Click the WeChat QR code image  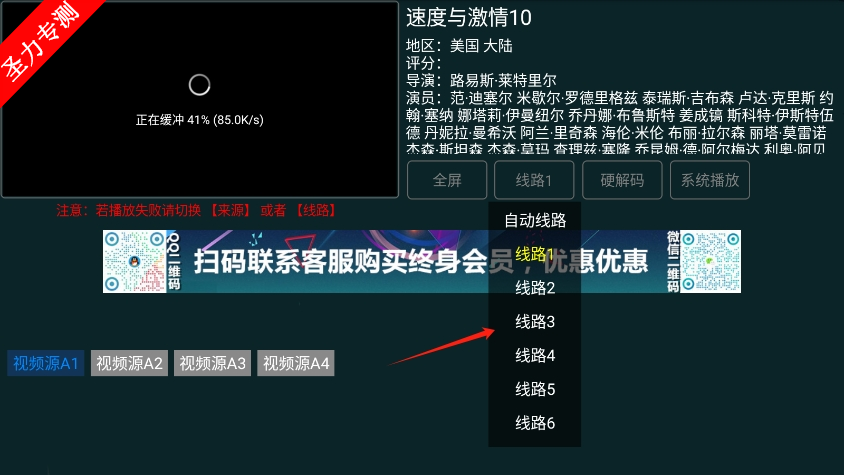[x=711, y=262]
